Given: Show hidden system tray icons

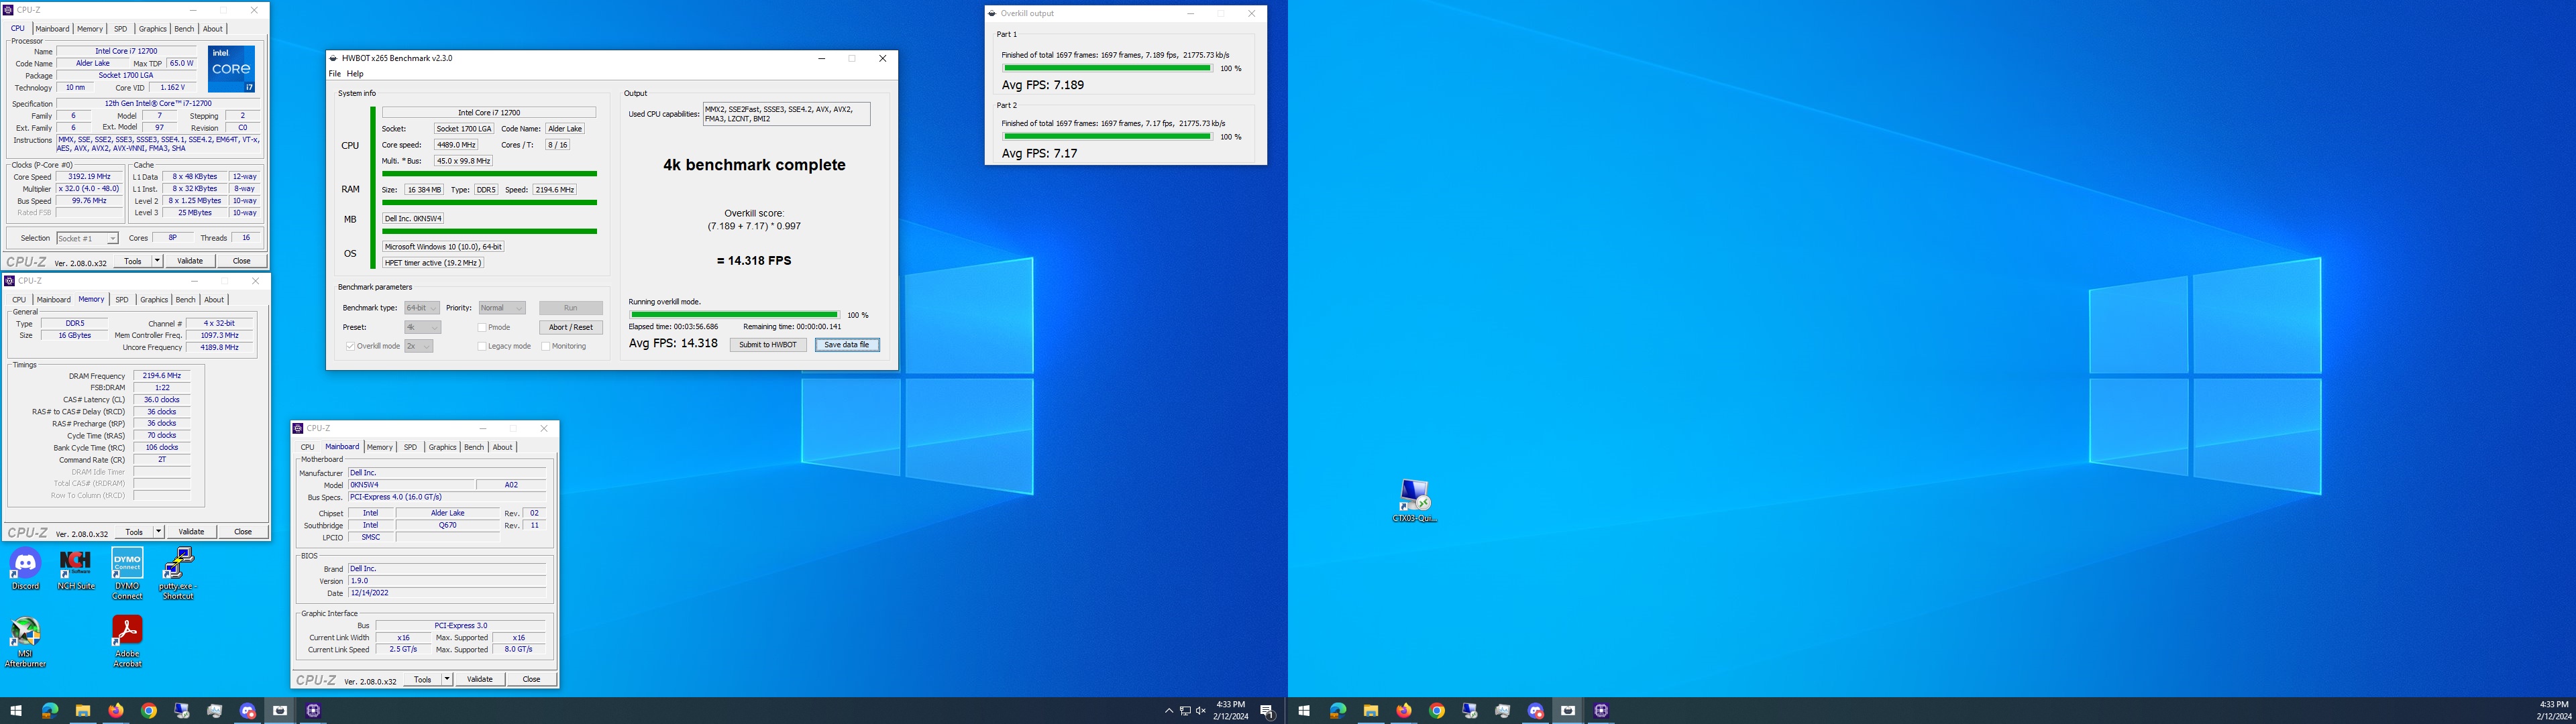Looking at the screenshot, I should click(x=1168, y=711).
